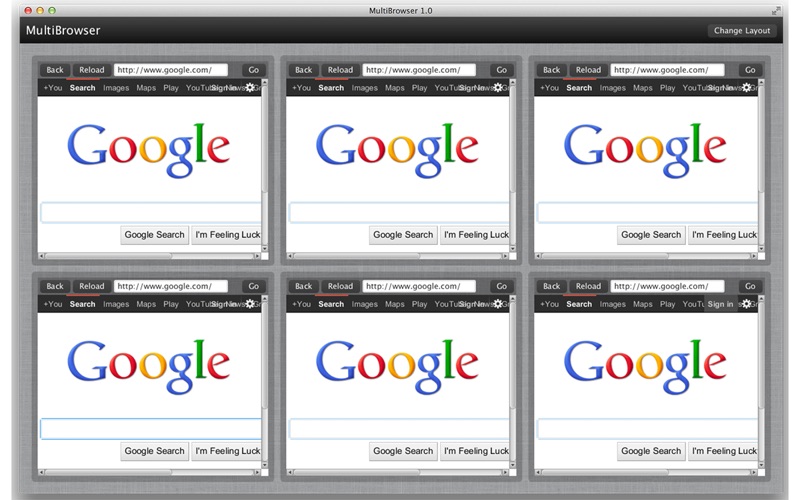Click I'm Feeling Lucky in the bottom-left pane
The height and width of the screenshot is (500, 800).
(226, 451)
